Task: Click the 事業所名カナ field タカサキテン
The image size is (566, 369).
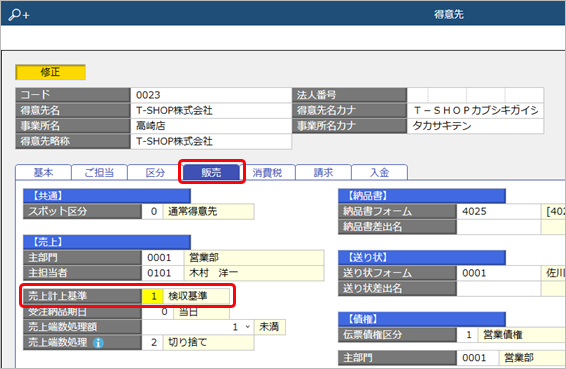Action: click(475, 126)
